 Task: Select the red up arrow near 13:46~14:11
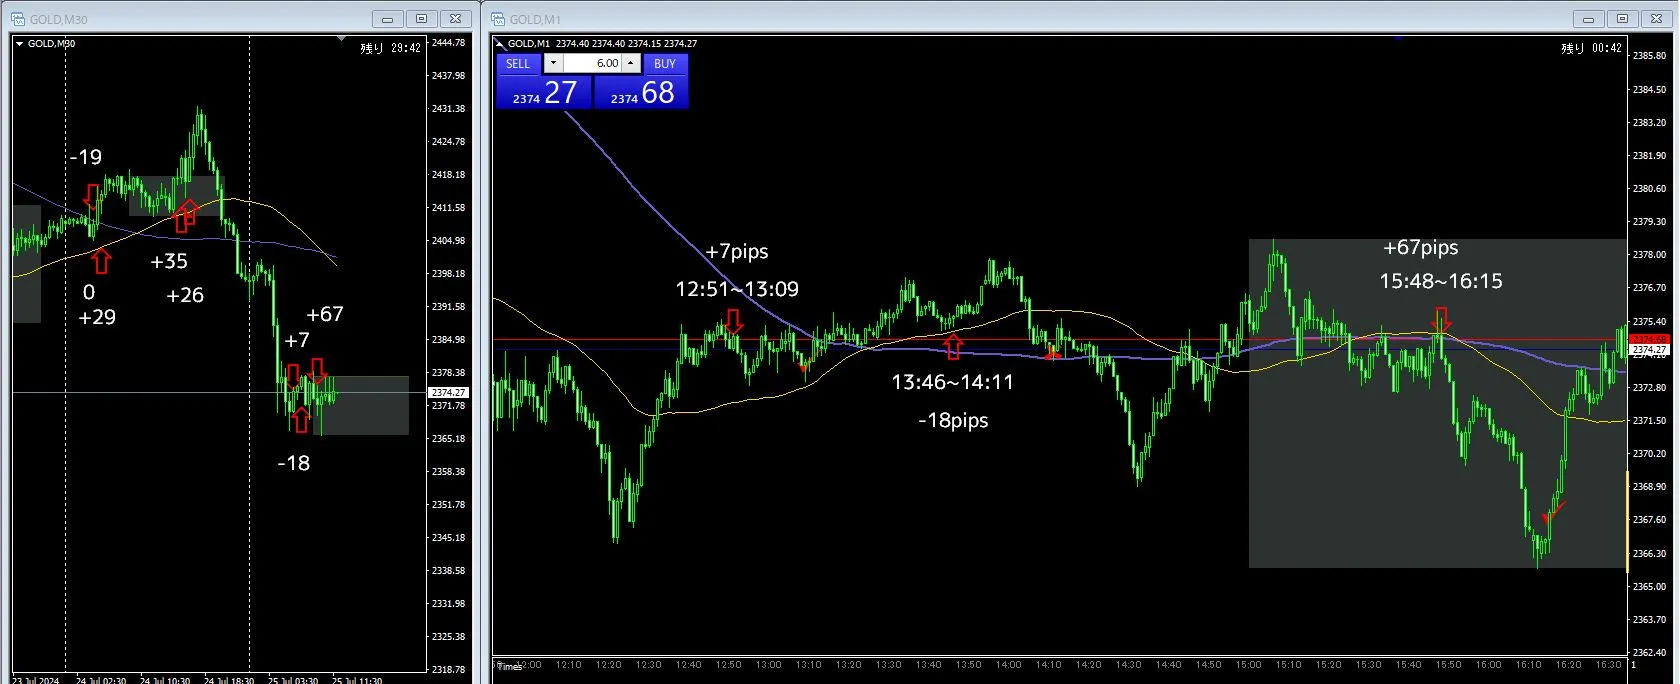click(953, 347)
